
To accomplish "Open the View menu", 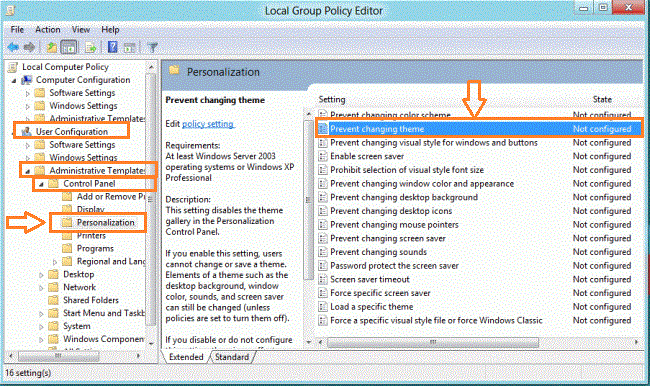I will click(x=80, y=29).
